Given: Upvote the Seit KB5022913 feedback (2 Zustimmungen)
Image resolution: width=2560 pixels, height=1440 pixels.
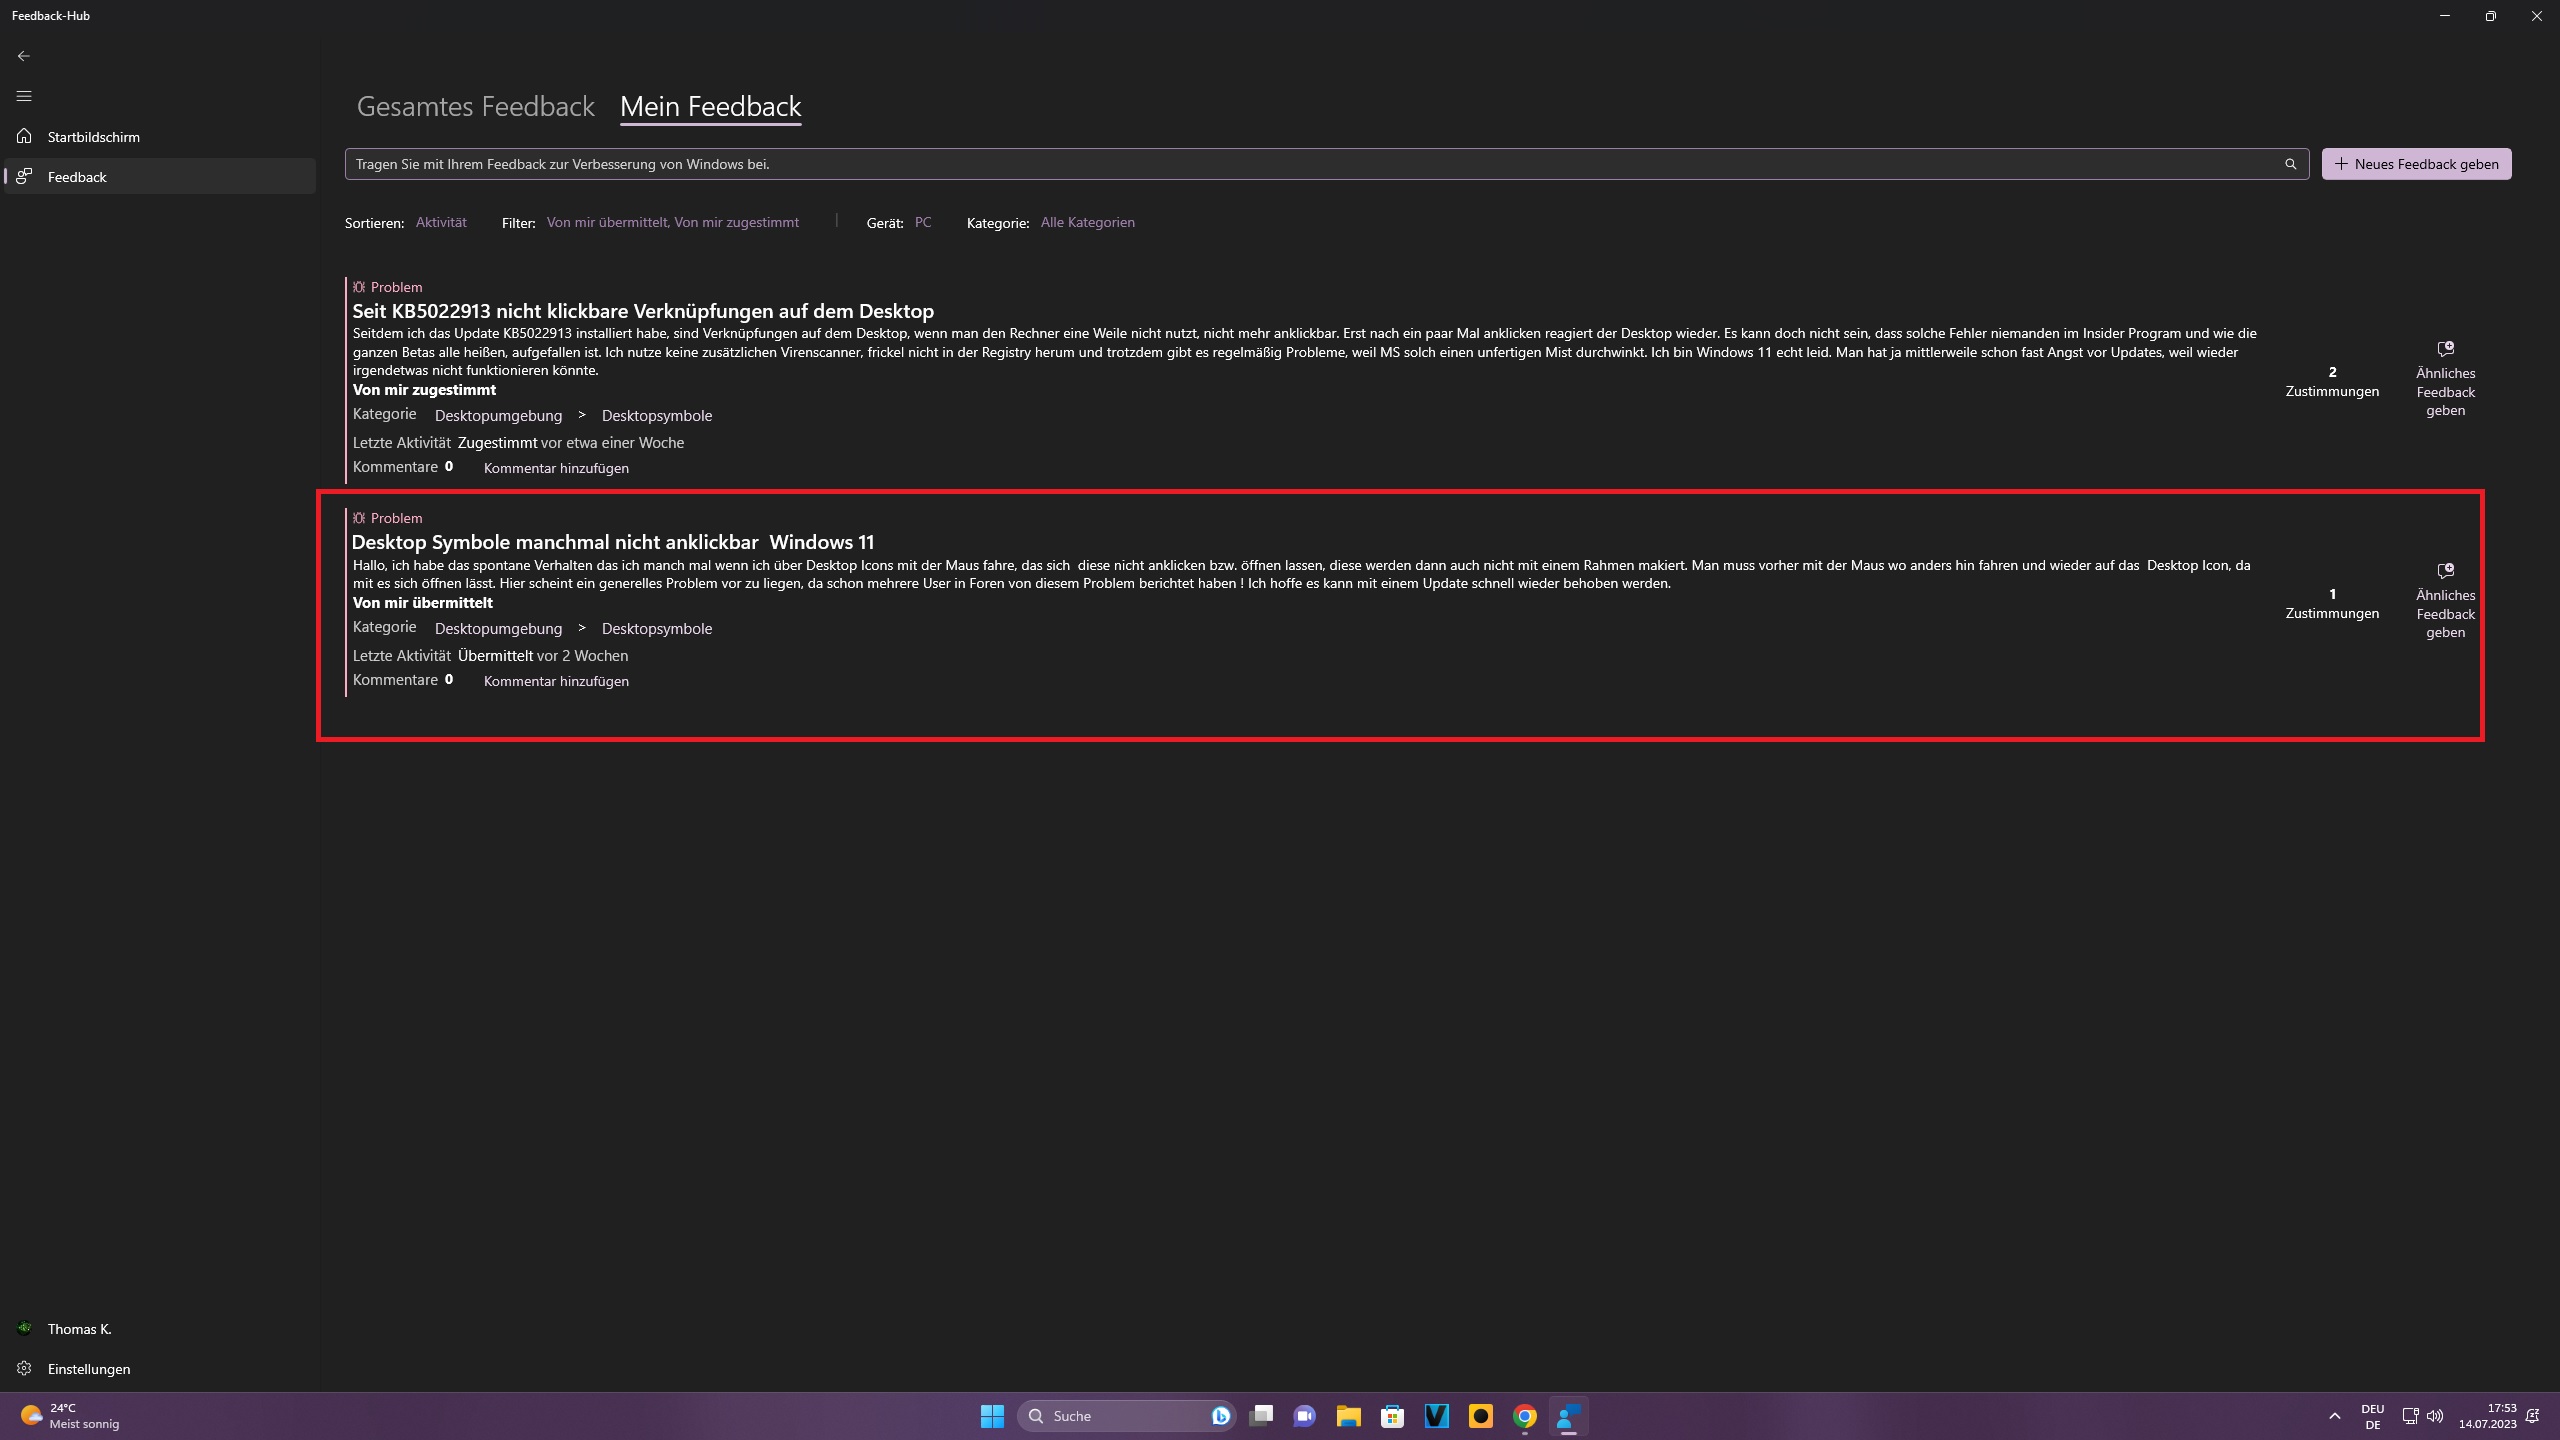Looking at the screenshot, I should 2332,381.
